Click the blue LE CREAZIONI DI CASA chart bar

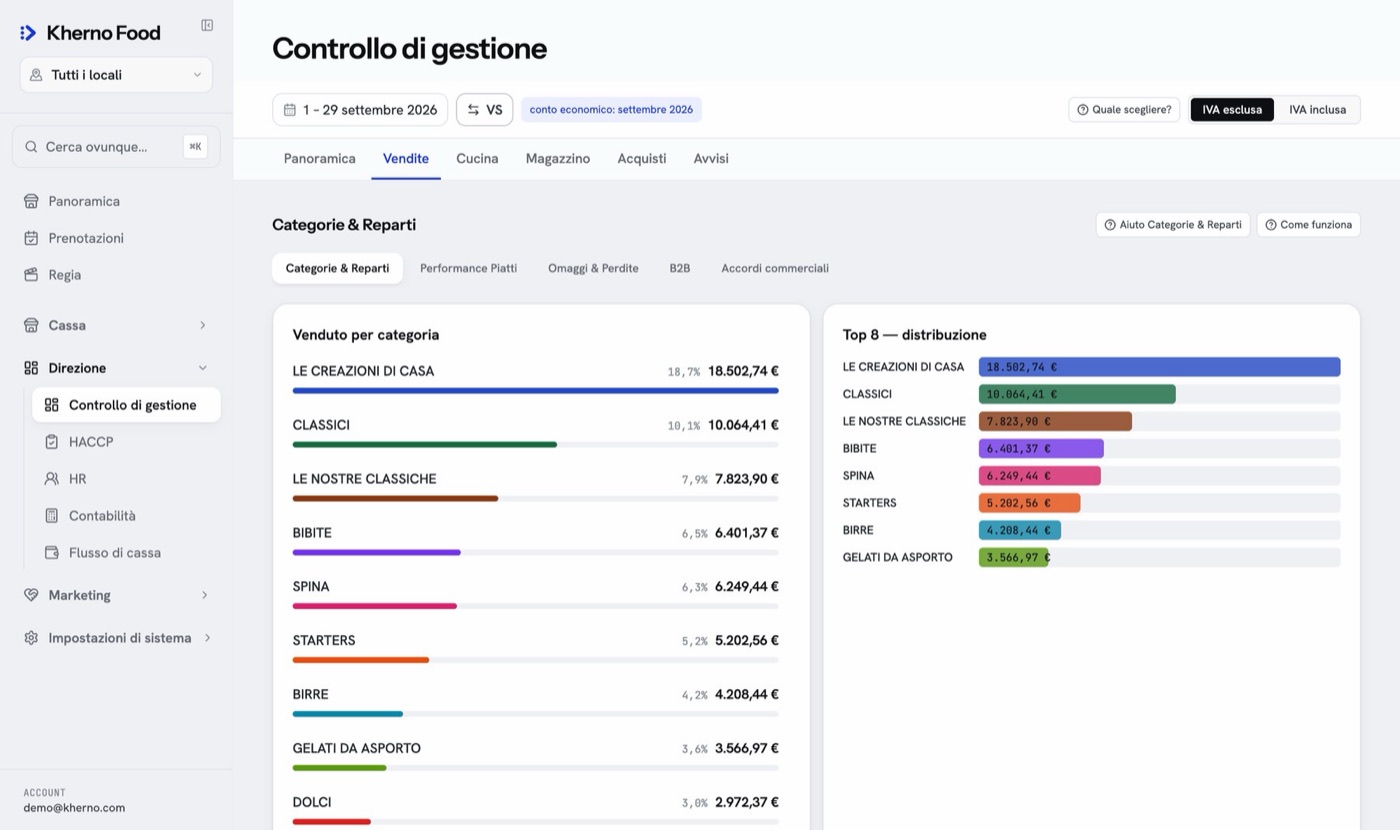pos(1159,367)
